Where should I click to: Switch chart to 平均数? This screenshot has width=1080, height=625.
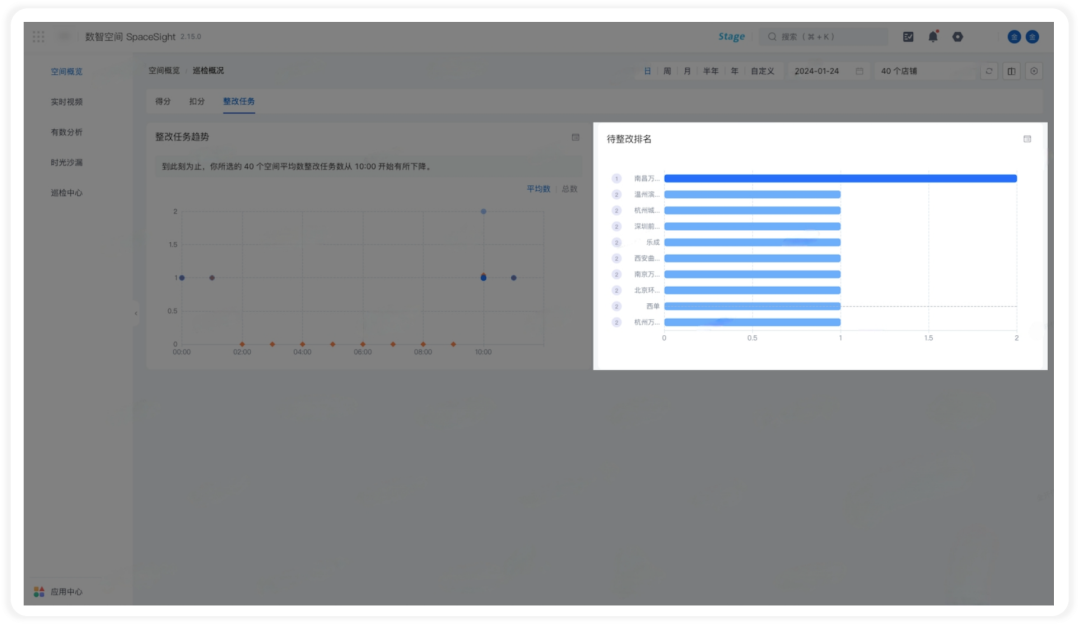tap(539, 189)
